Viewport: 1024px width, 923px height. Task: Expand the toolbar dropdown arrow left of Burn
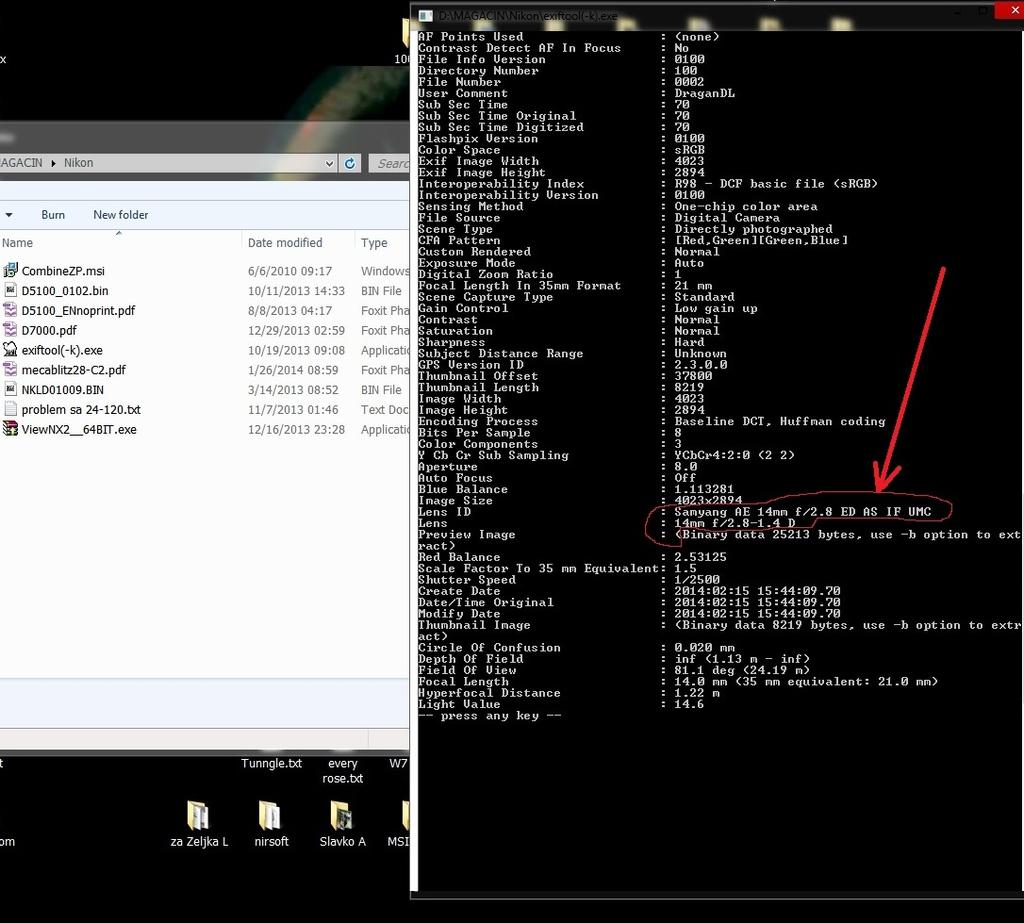[9, 215]
